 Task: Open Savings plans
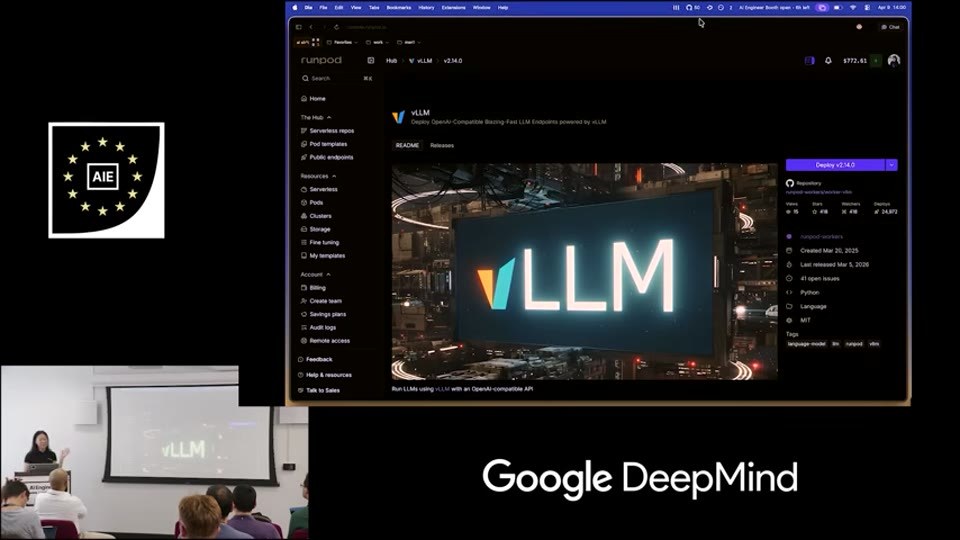(x=323, y=314)
